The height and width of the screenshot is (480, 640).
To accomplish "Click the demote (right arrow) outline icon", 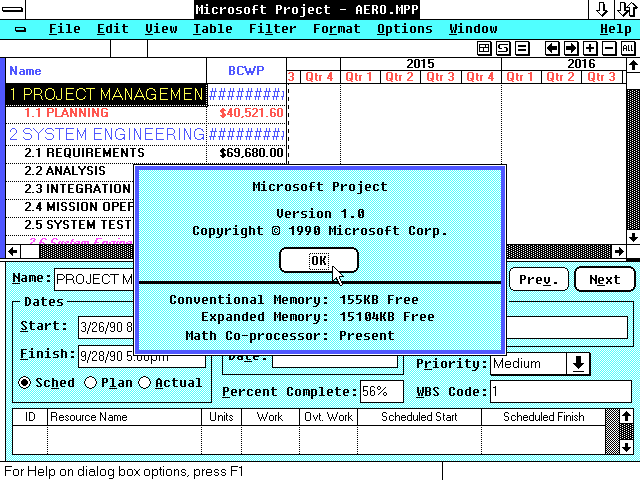I will click(571, 48).
